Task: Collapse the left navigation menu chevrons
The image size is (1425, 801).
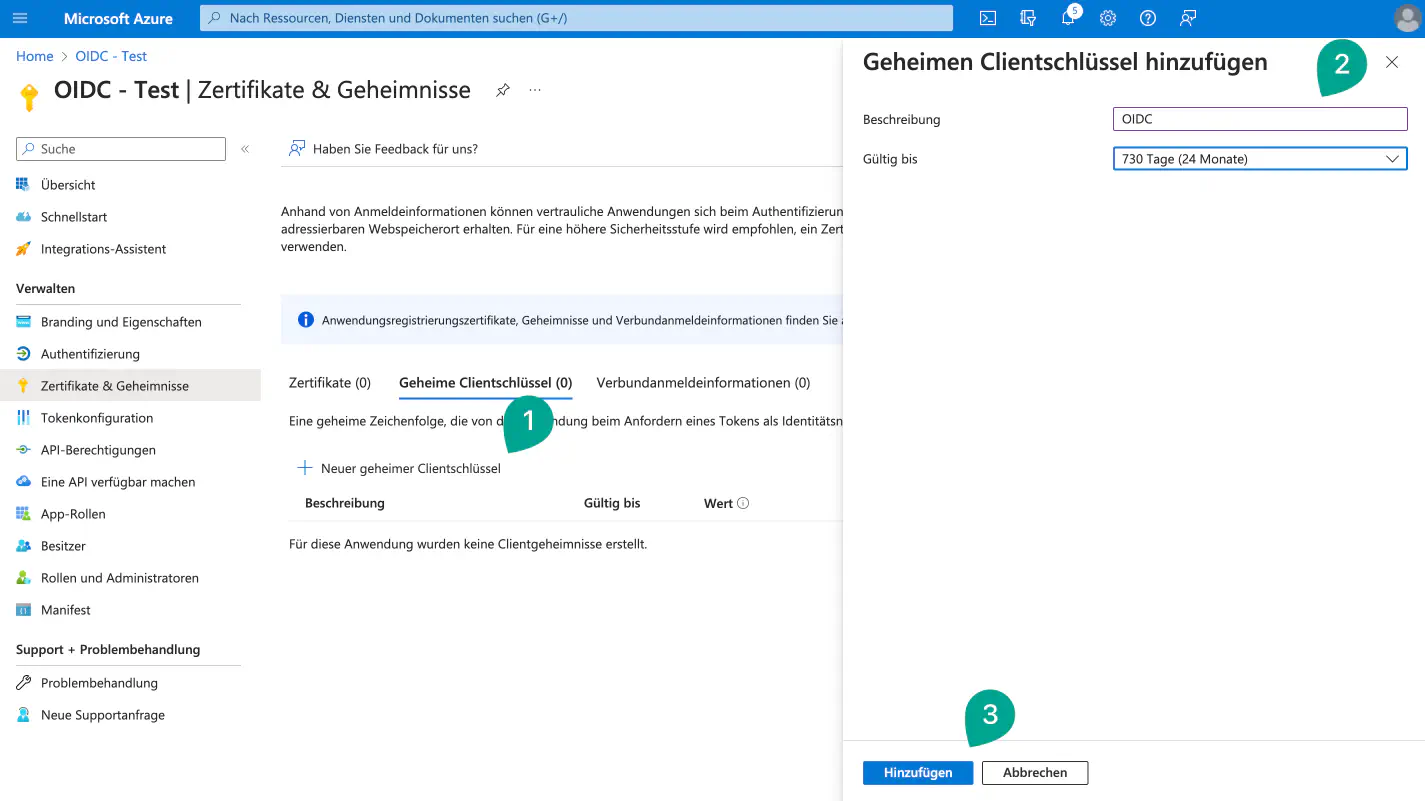Action: tap(245, 149)
